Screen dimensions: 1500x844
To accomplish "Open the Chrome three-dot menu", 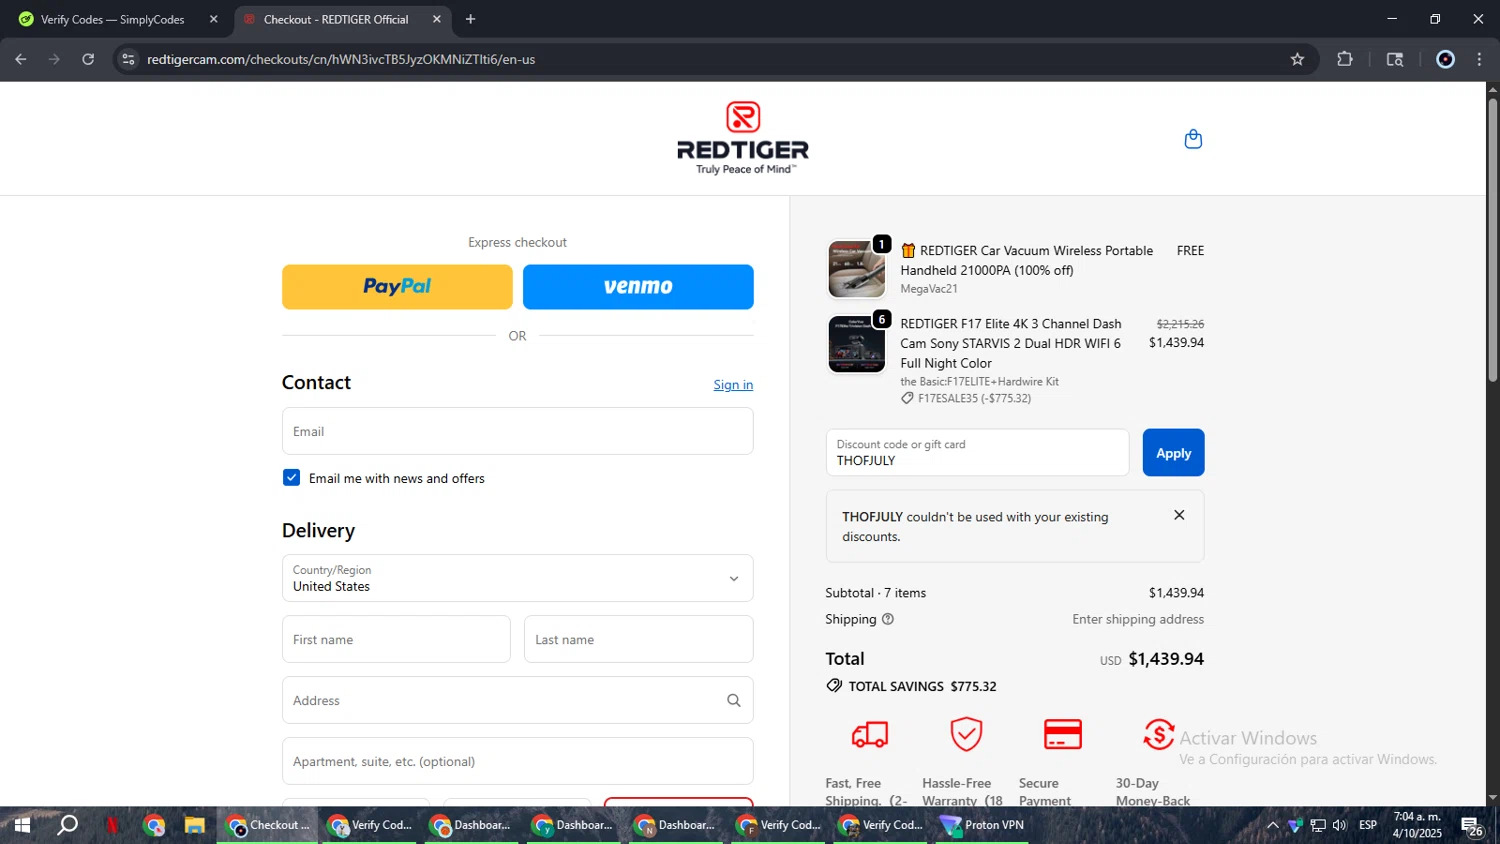I will (x=1479, y=59).
